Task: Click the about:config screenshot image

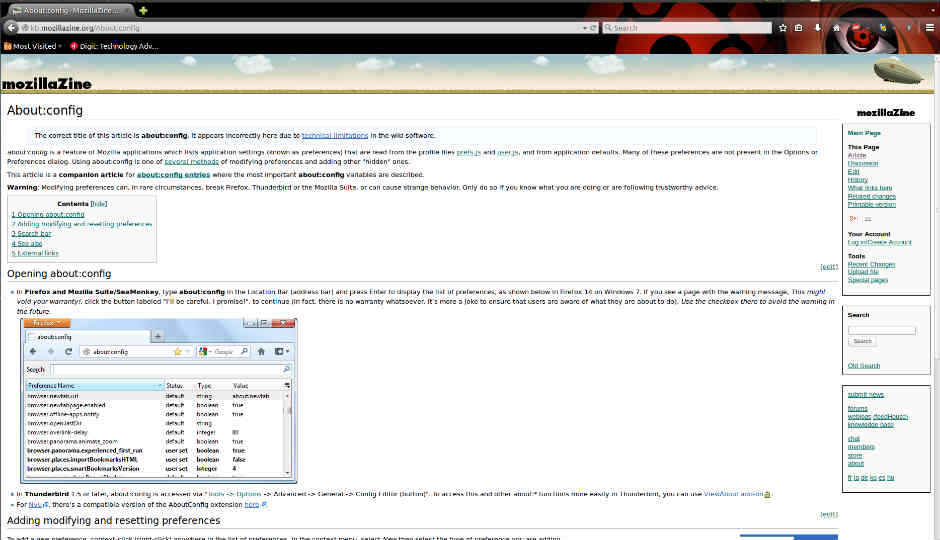Action: coord(159,400)
